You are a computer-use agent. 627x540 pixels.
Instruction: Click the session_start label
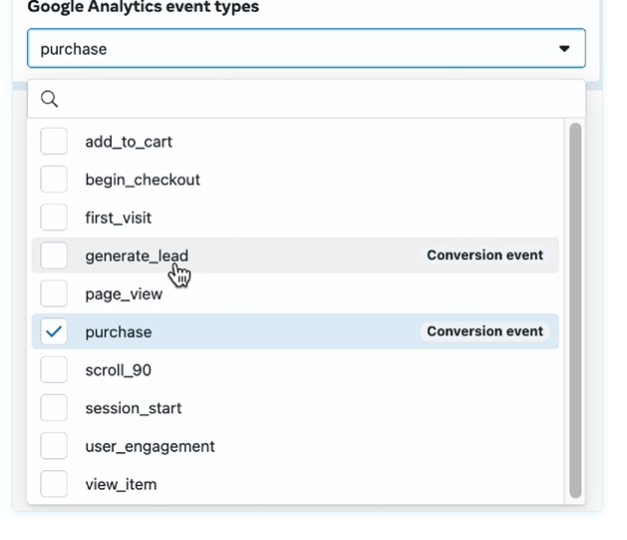[x=133, y=408]
